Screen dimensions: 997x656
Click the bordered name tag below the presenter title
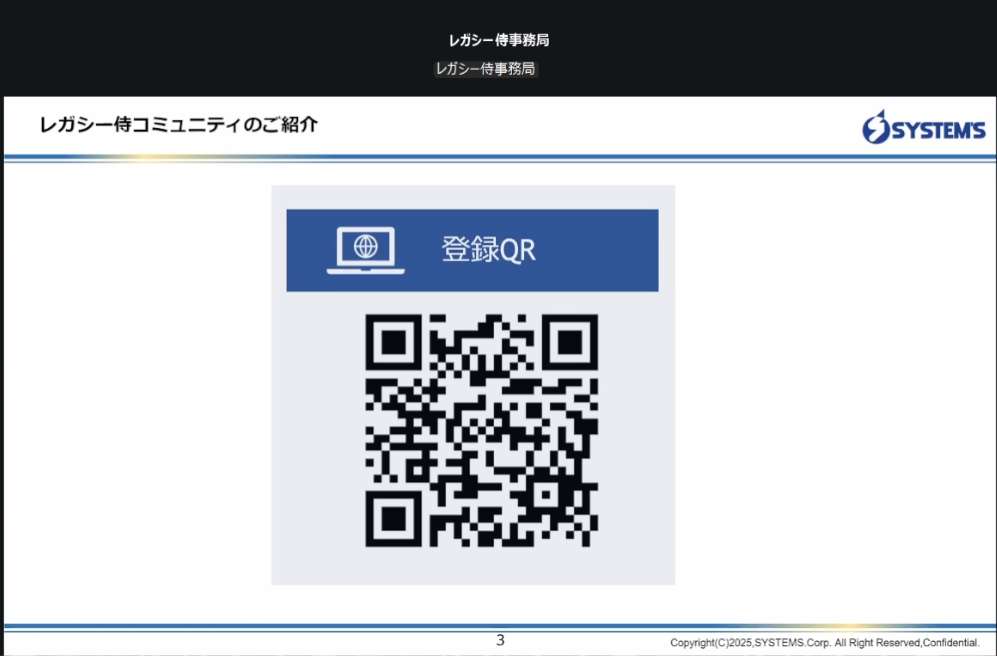click(x=484, y=69)
